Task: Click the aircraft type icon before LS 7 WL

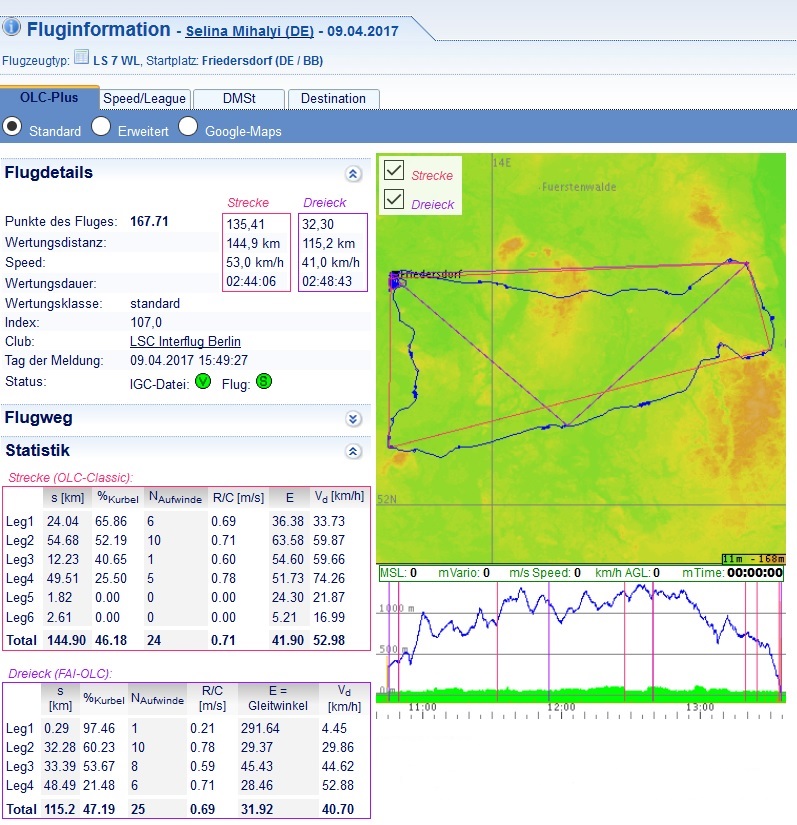Action: [x=82, y=59]
